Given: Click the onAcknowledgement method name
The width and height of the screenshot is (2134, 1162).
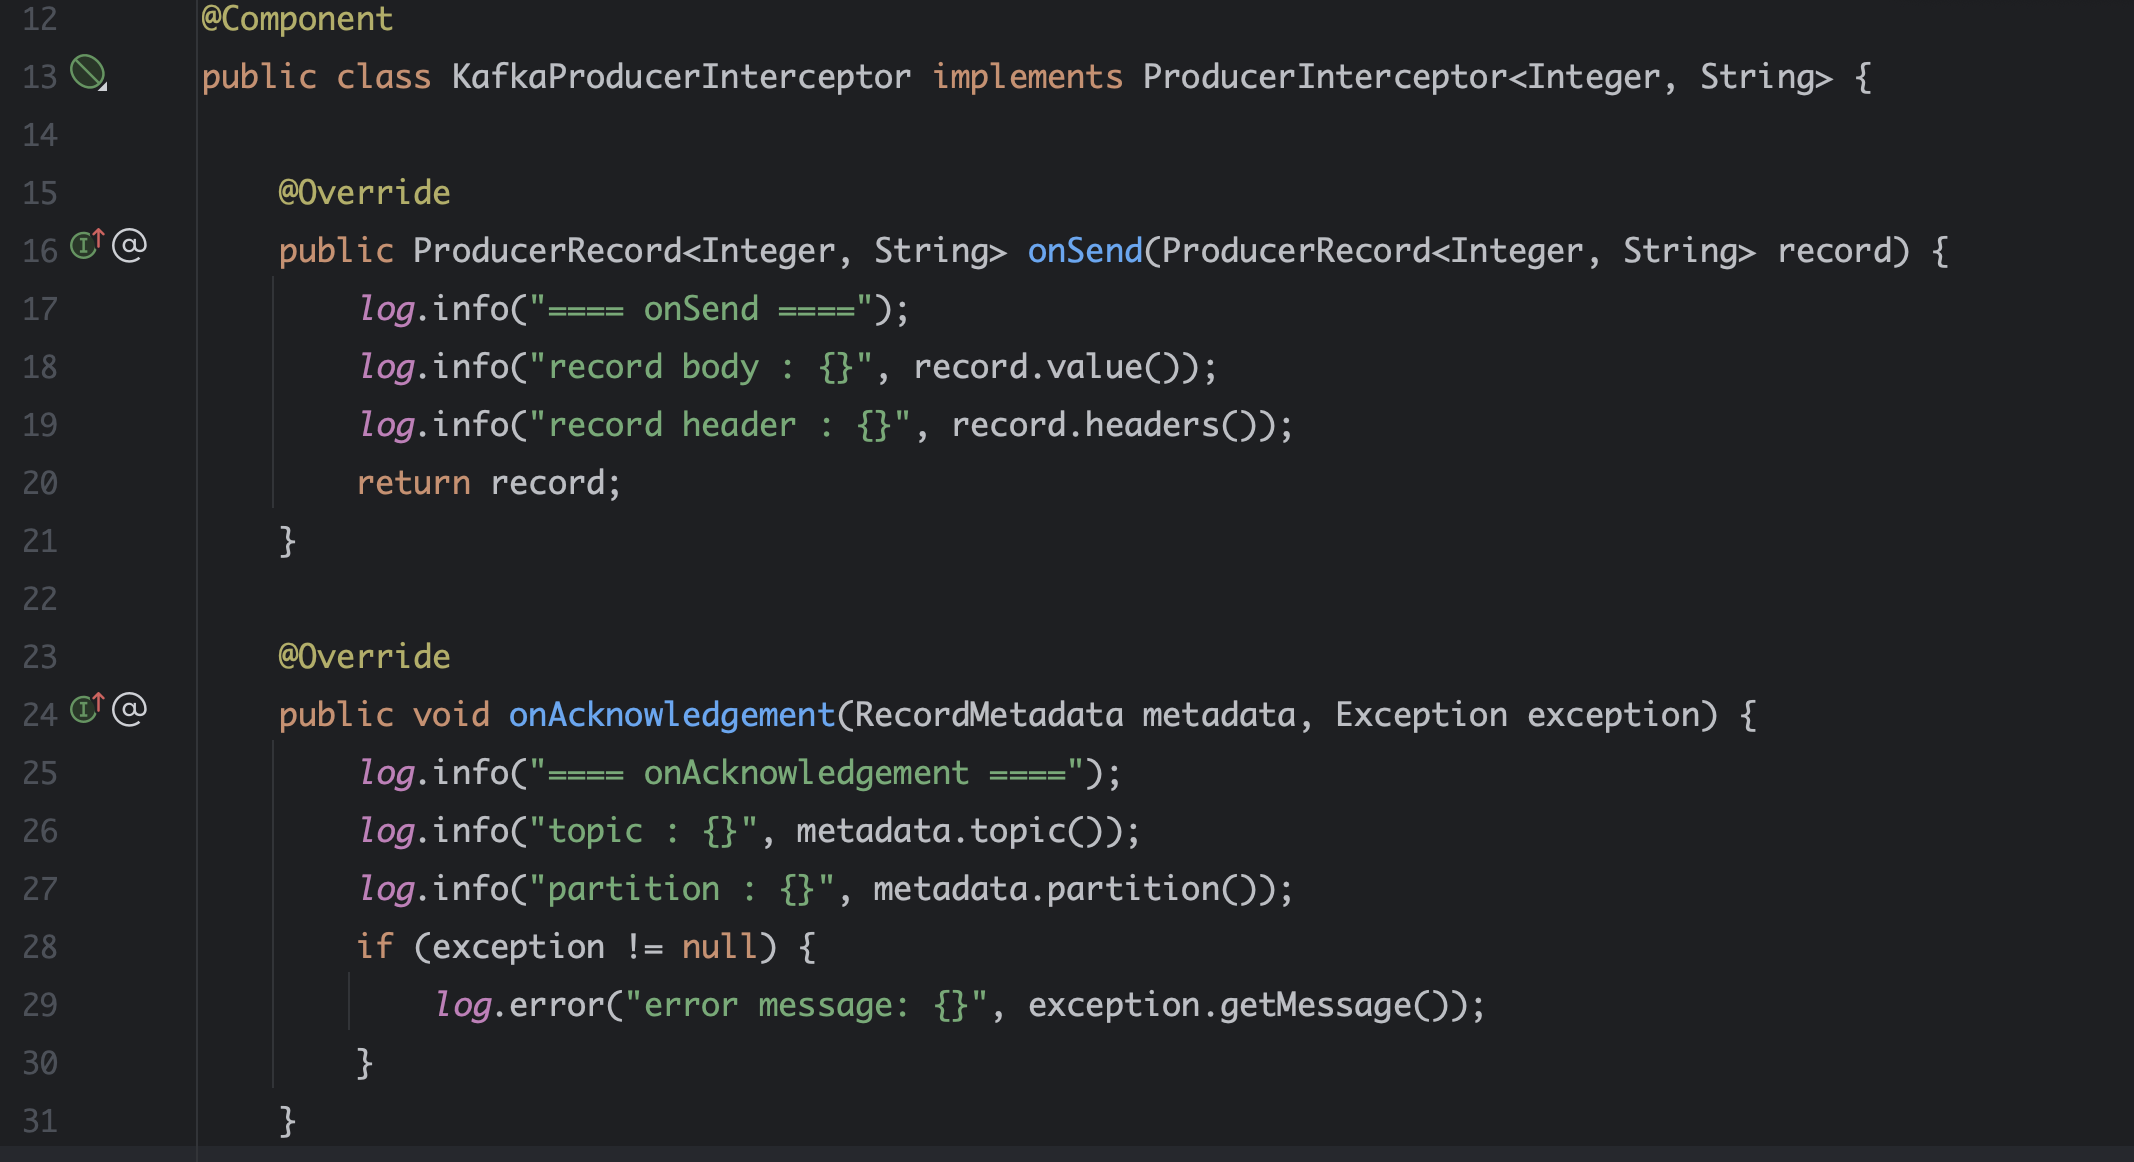Looking at the screenshot, I should point(671,715).
